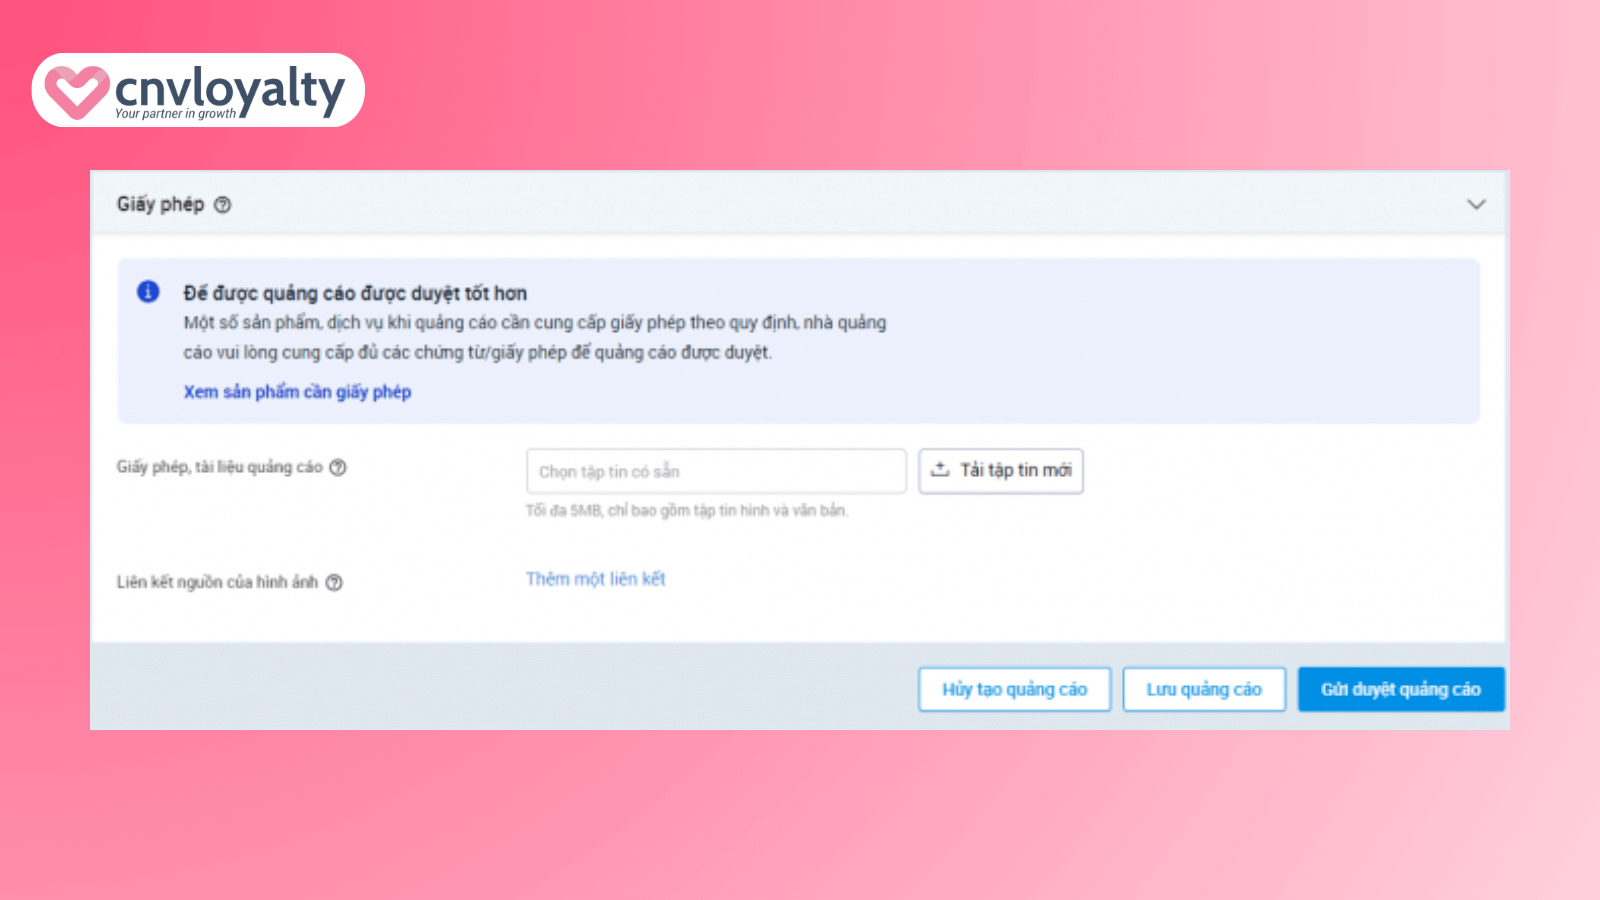Image resolution: width=1600 pixels, height=900 pixels.
Task: Open the Xem sản phẩm cần giấy phép link
Action: point(297,392)
